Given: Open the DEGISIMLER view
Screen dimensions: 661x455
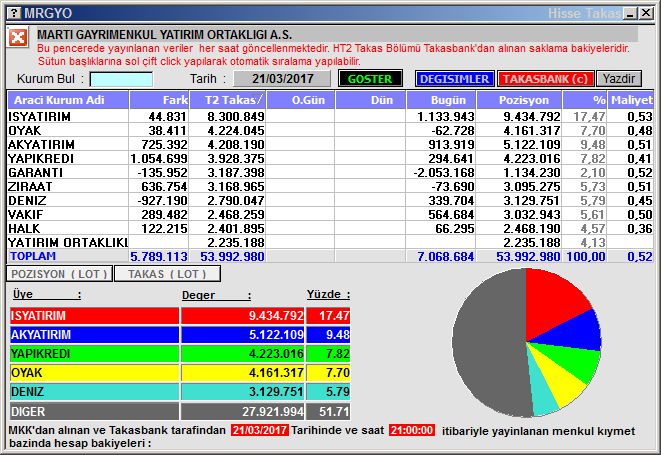Looking at the screenshot, I should pos(454,79).
